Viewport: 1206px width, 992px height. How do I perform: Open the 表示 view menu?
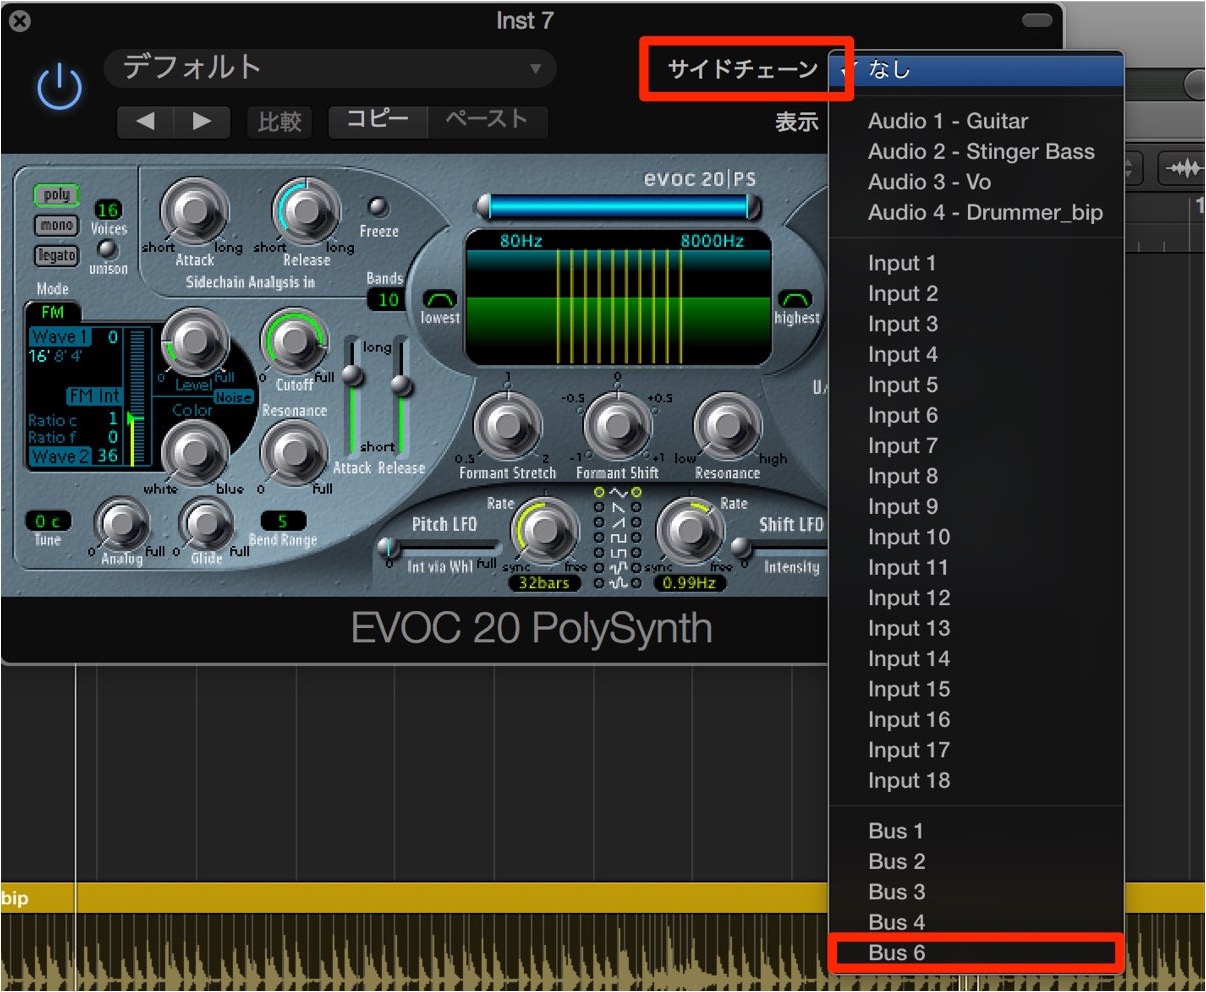[x=797, y=122]
